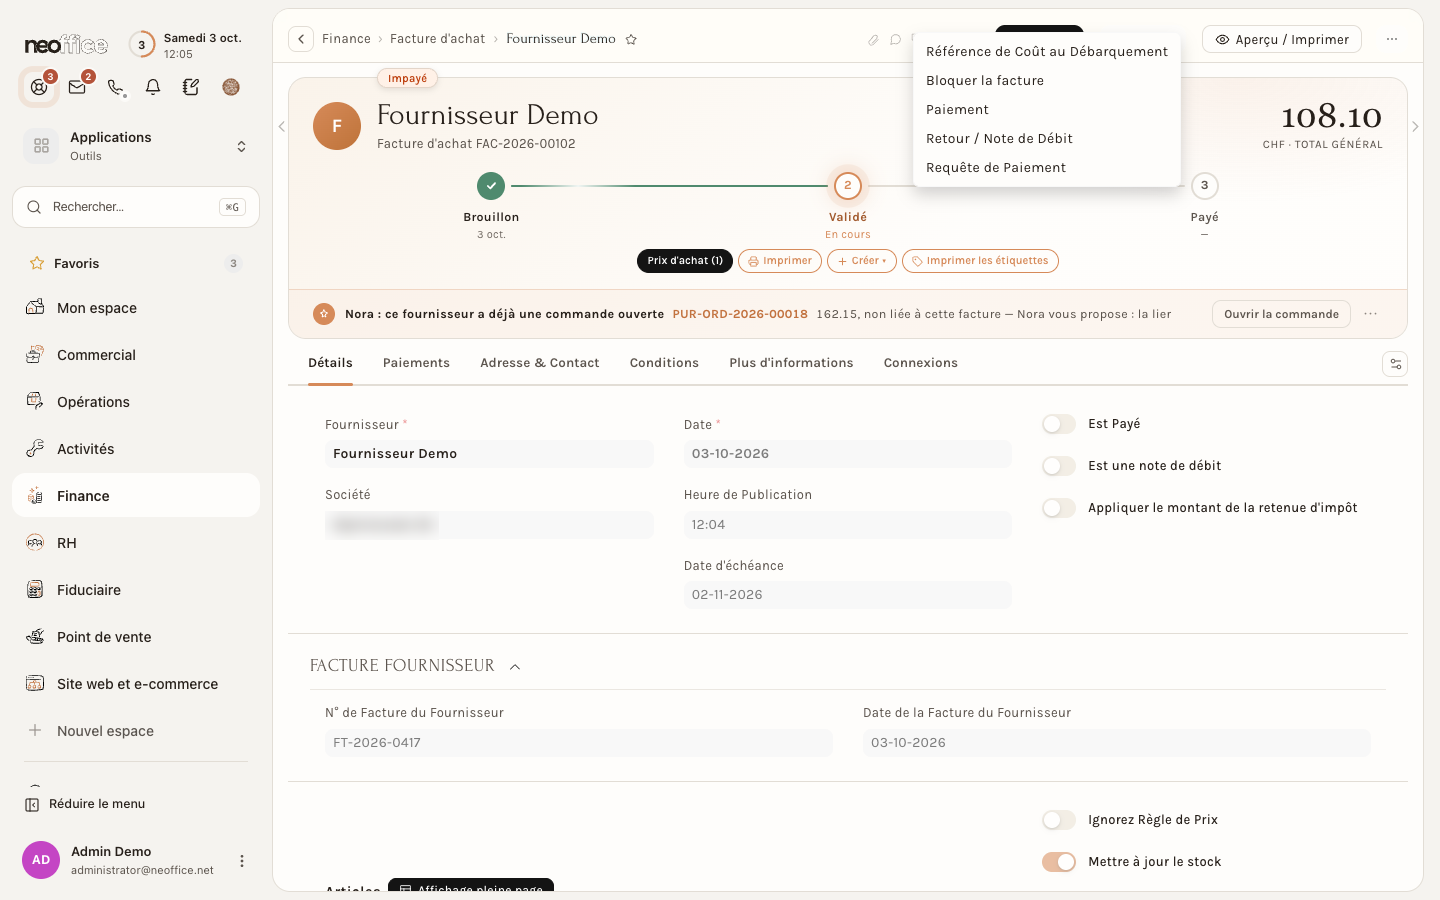This screenshot has width=1440, height=900.
Task: Open the Créer dropdown button
Action: pyautogui.click(x=862, y=261)
